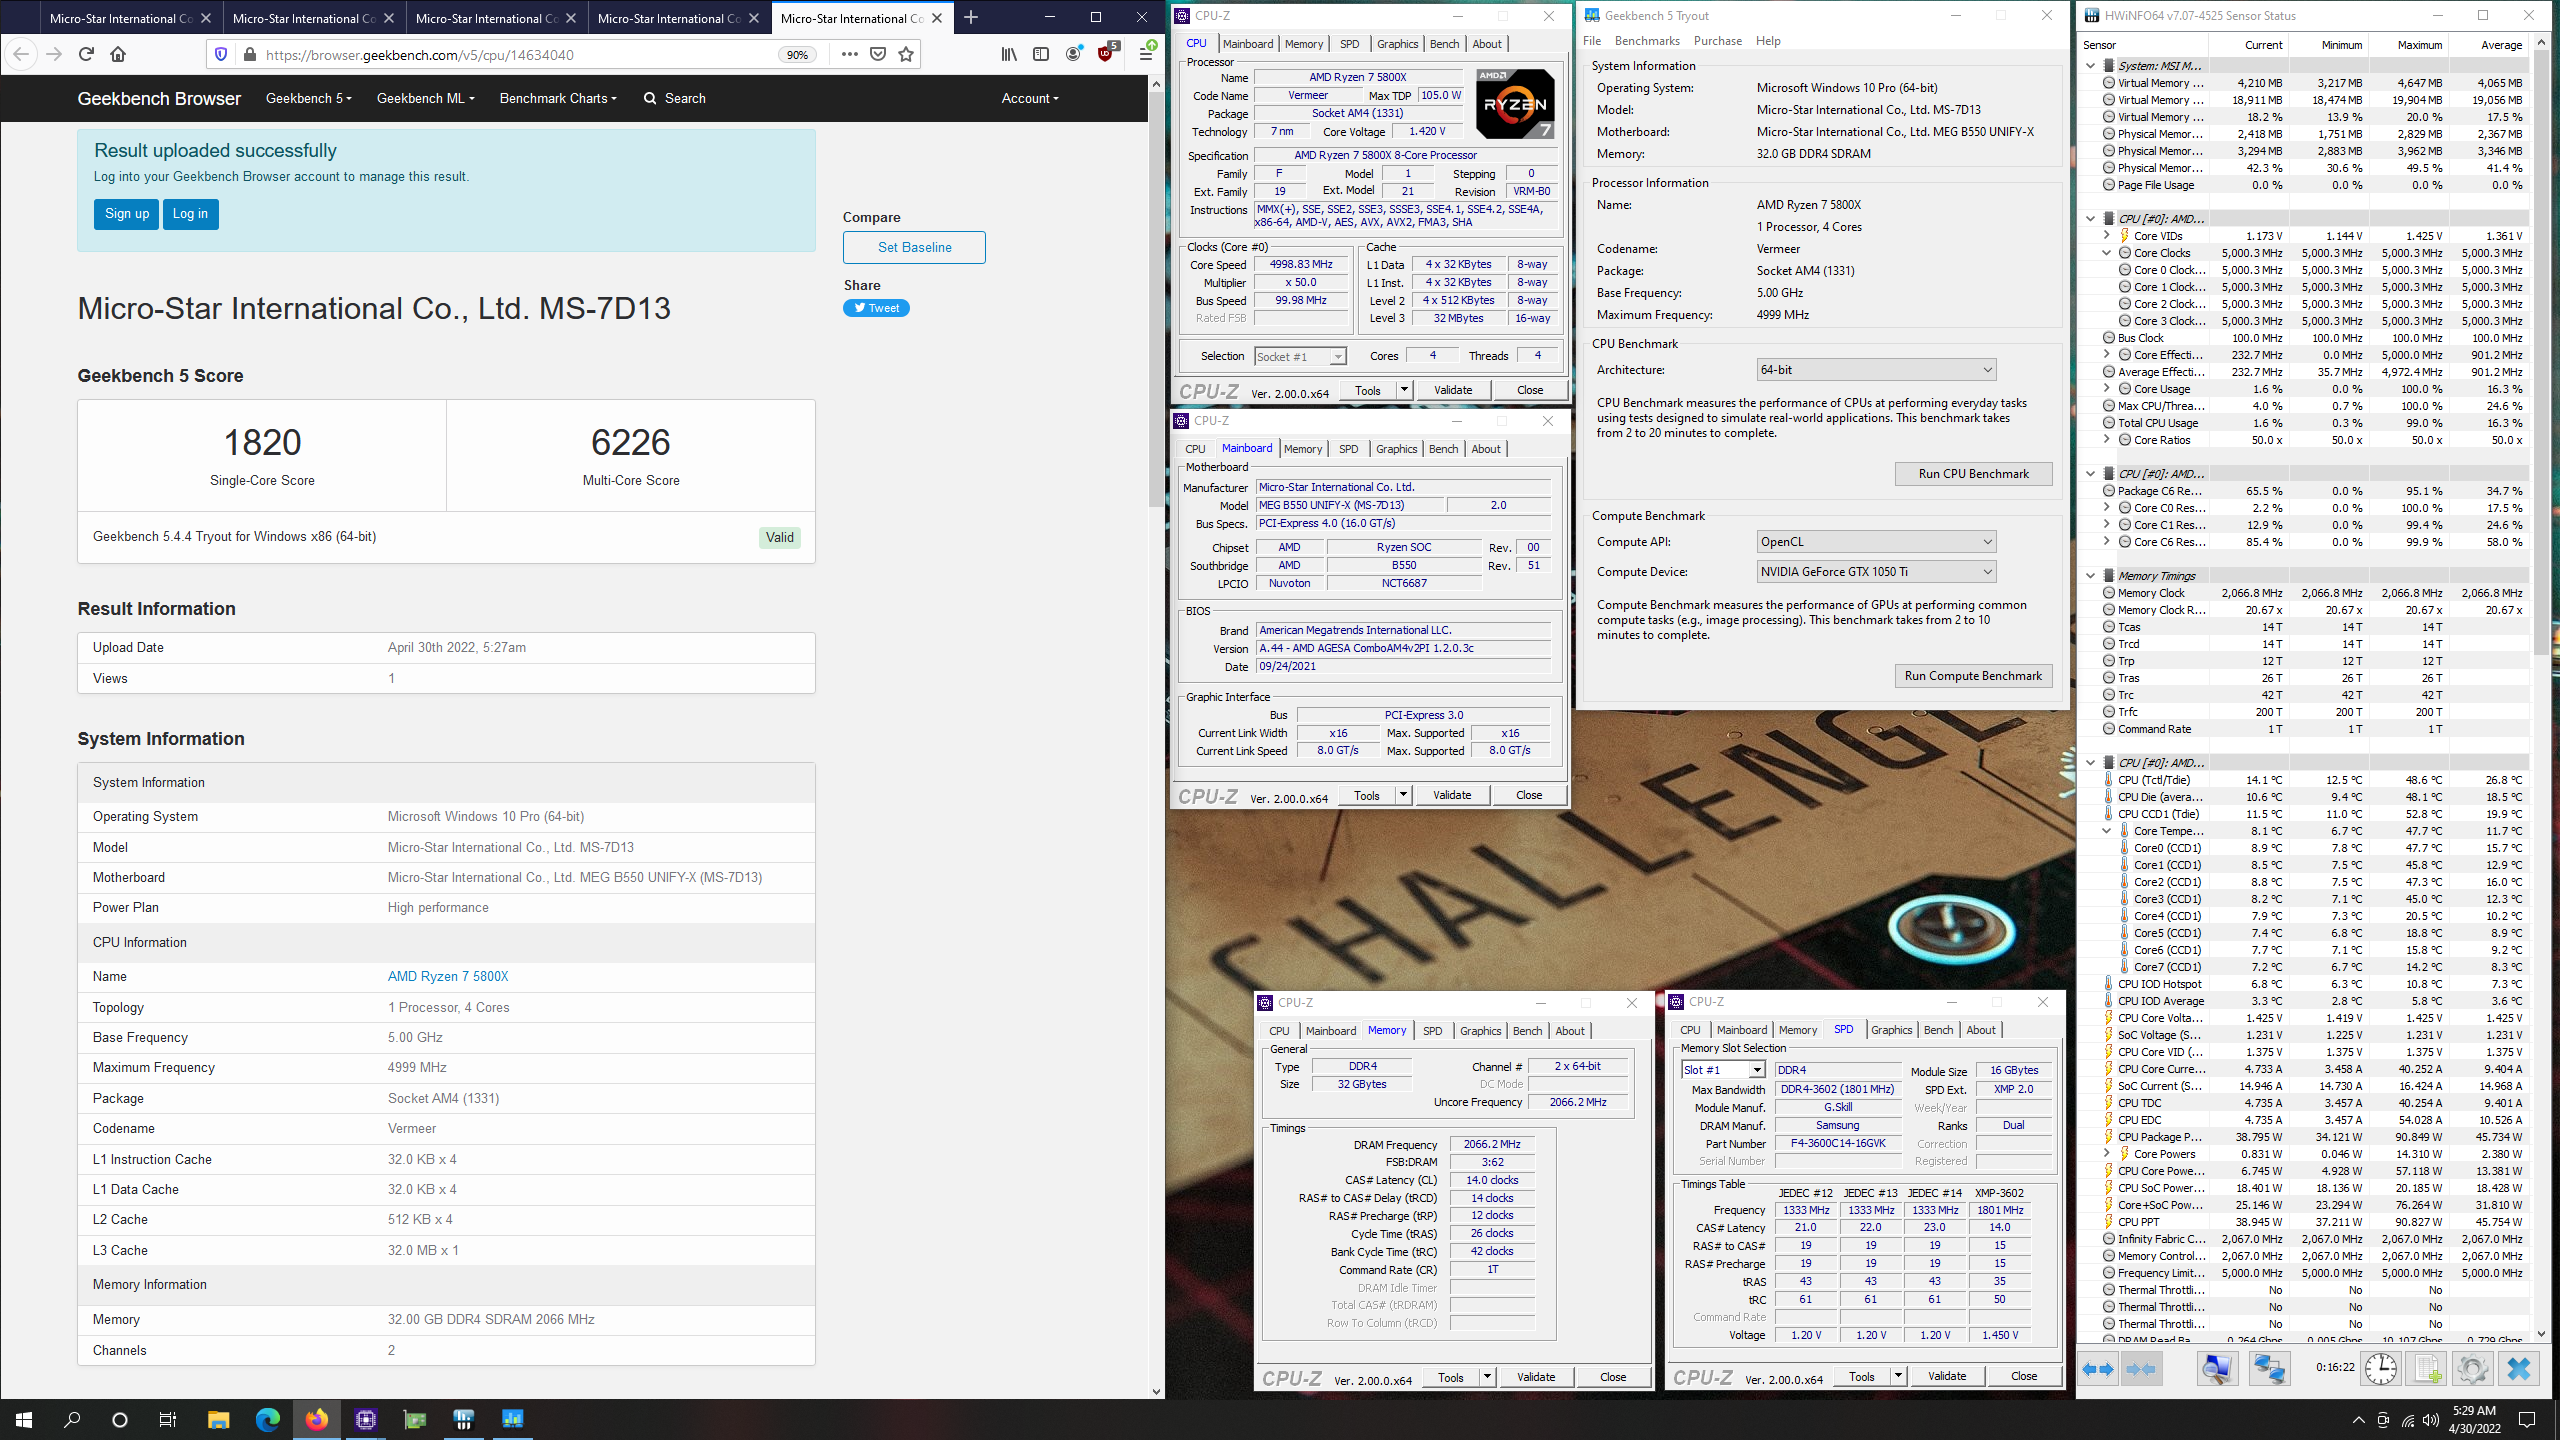
Task: Open the Windows Start menu
Action: tap(24, 1419)
